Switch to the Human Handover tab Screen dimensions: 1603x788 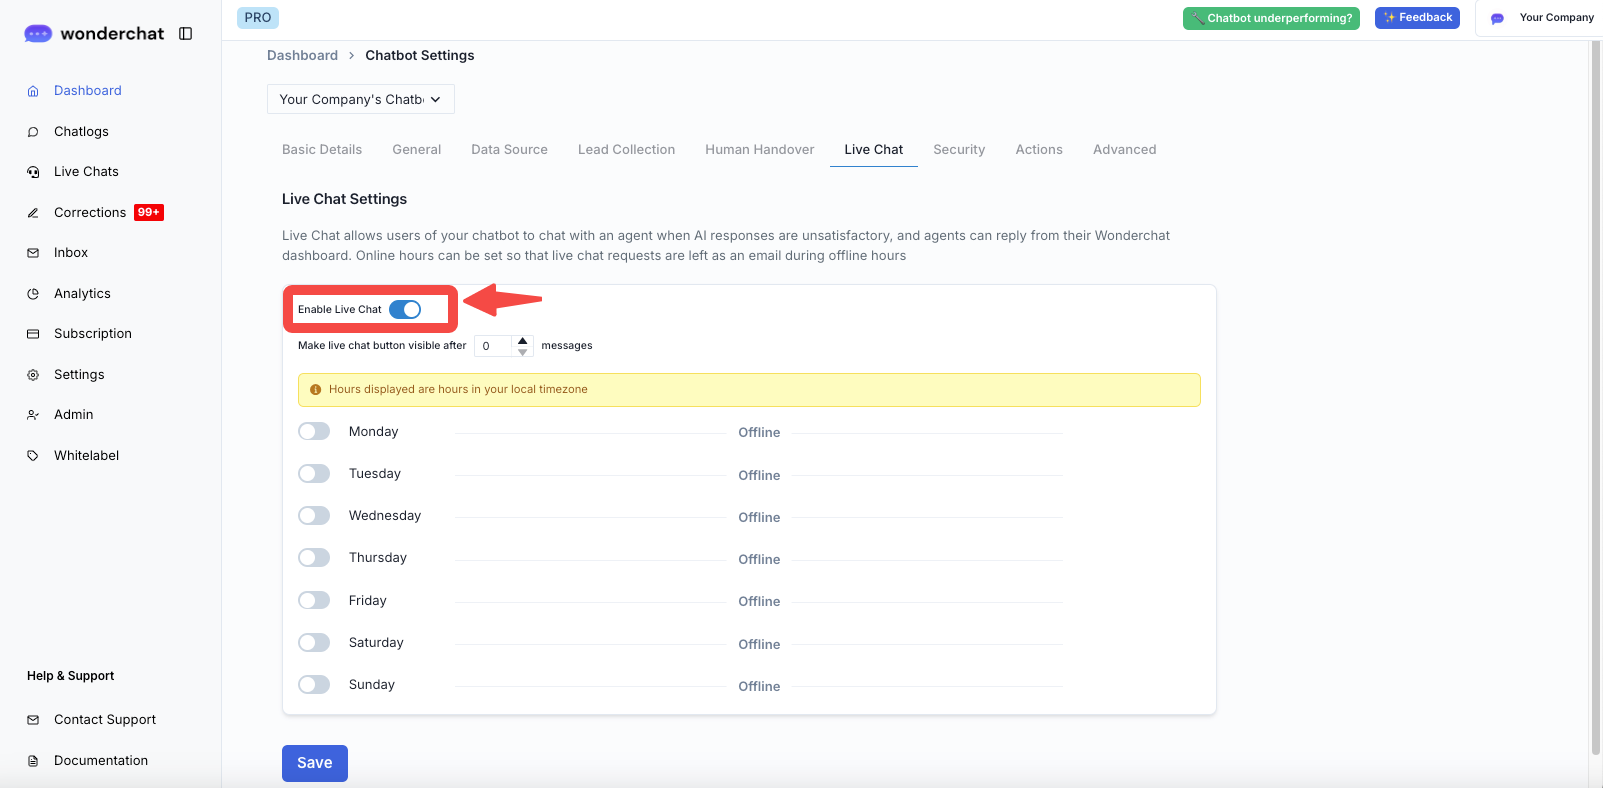point(759,150)
